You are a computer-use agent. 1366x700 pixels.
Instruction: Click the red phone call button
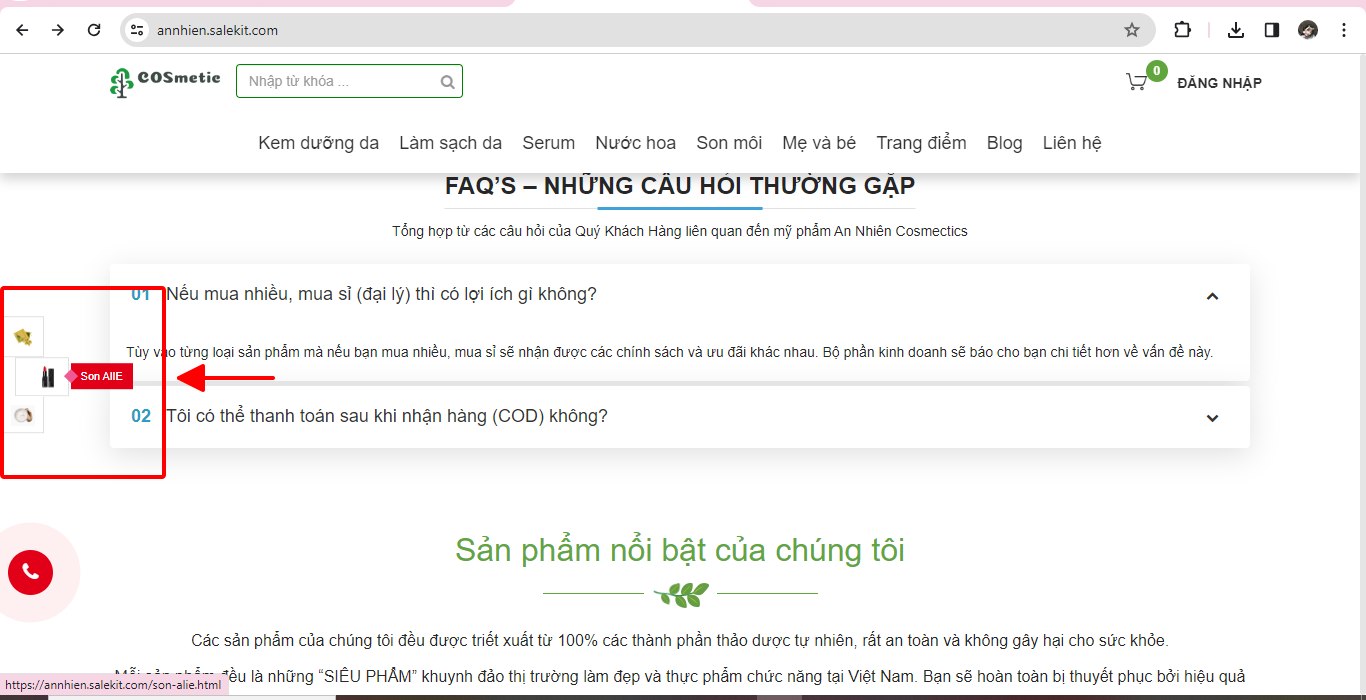pyautogui.click(x=30, y=572)
